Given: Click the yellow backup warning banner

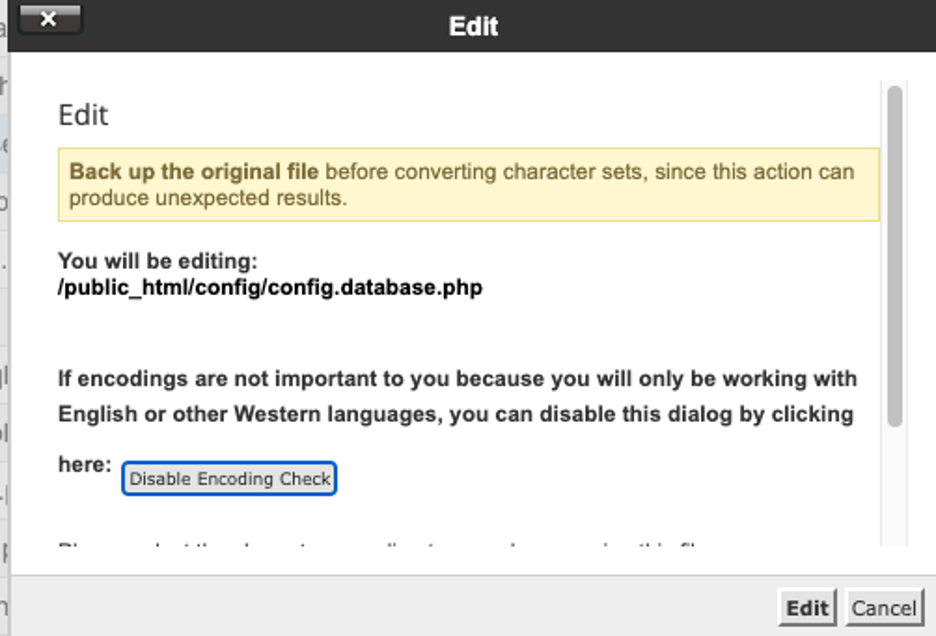Looking at the screenshot, I should [468, 184].
